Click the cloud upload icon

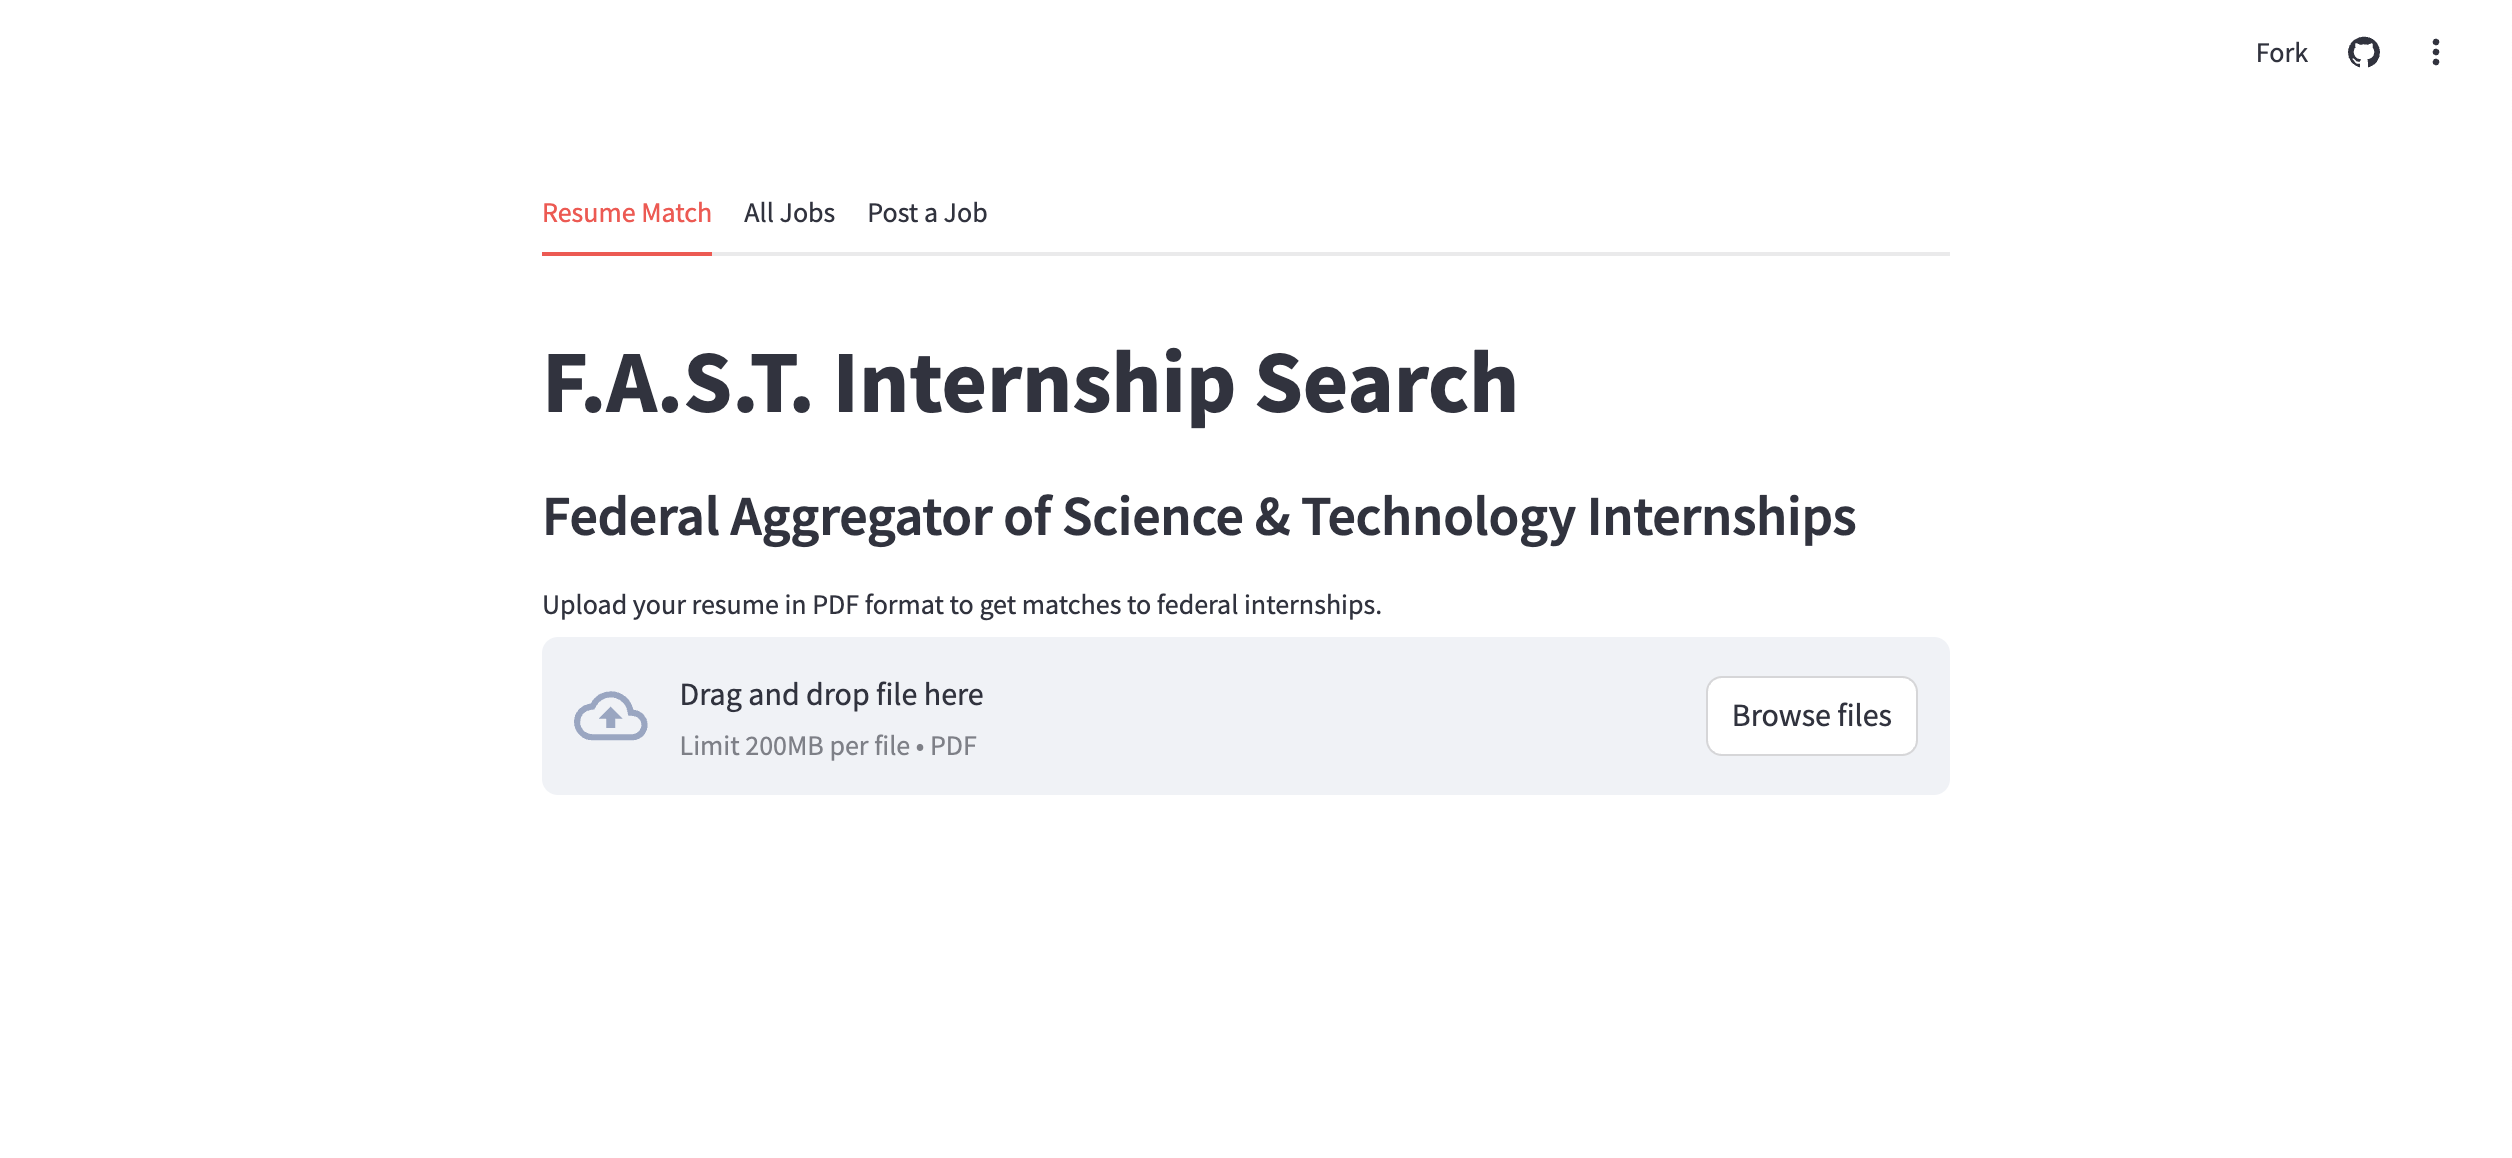[x=610, y=716]
